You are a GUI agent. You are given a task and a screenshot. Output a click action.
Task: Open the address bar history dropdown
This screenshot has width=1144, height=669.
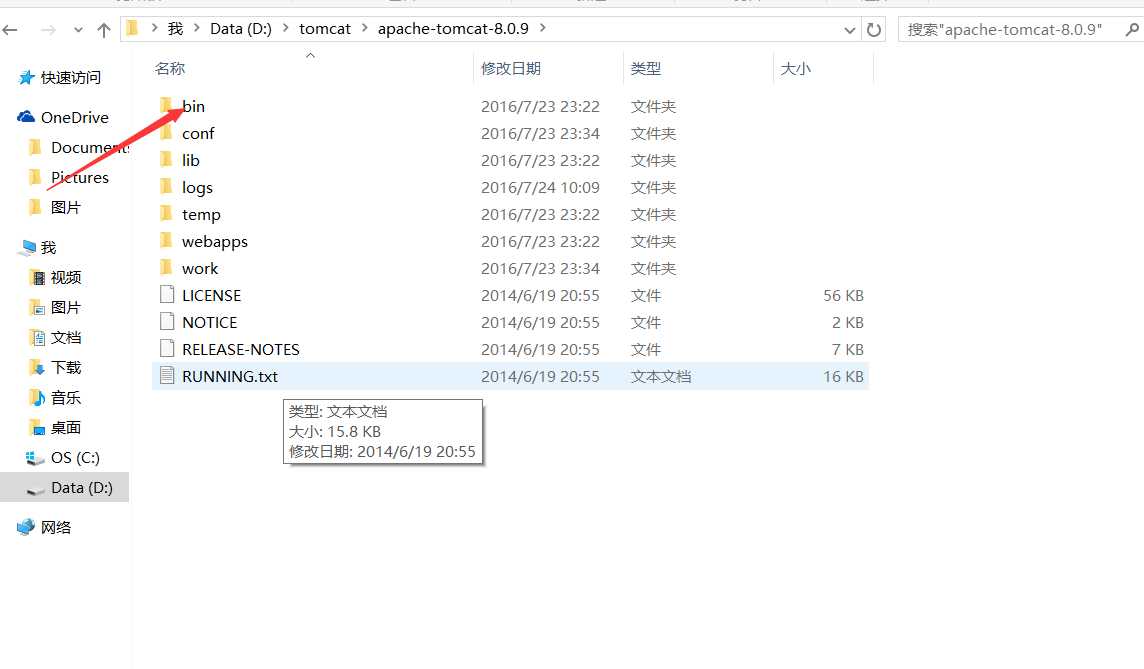(849, 31)
